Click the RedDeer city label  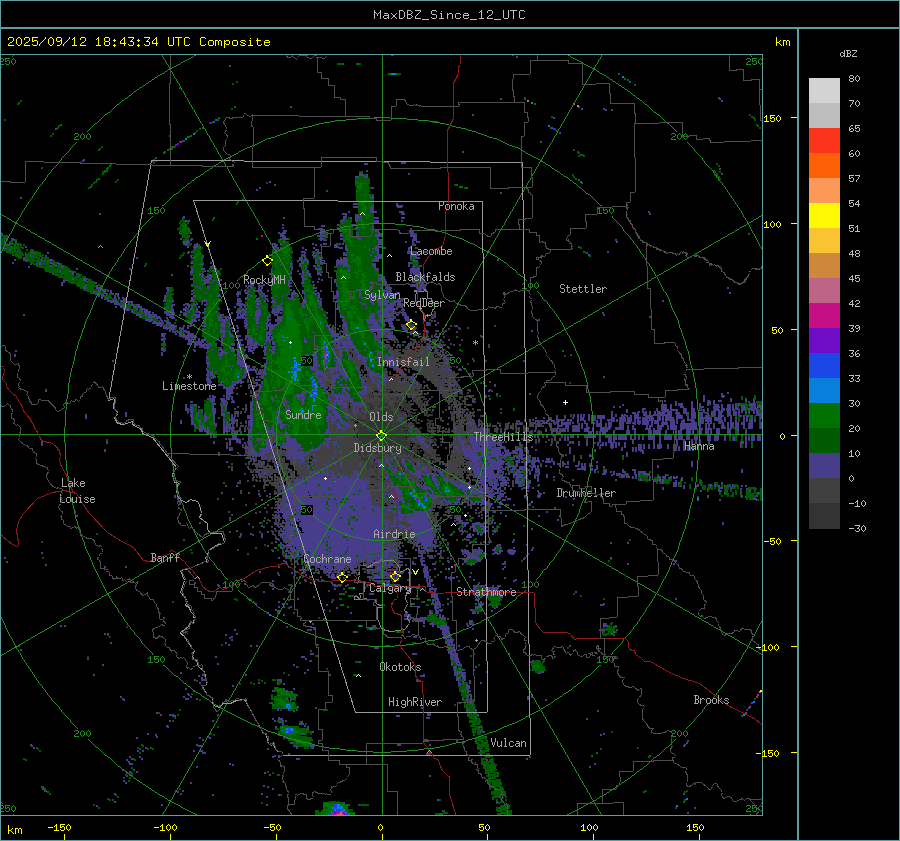click(424, 303)
